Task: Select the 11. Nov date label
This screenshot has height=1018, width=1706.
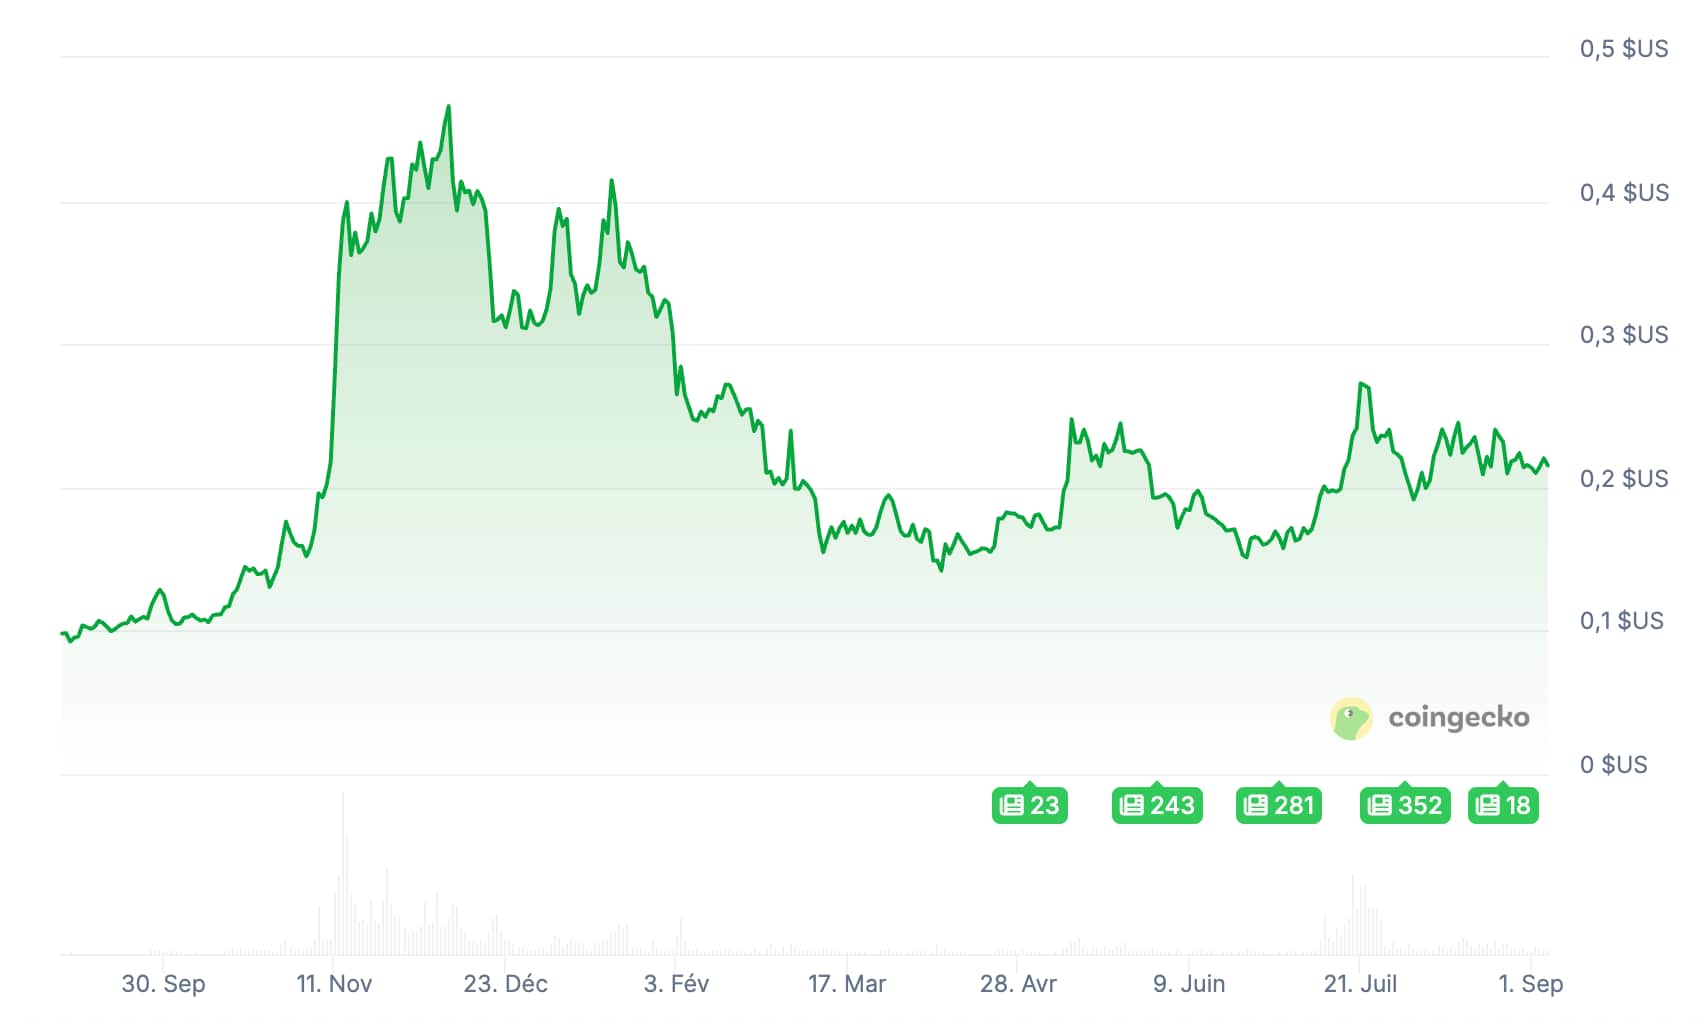Action: (334, 984)
